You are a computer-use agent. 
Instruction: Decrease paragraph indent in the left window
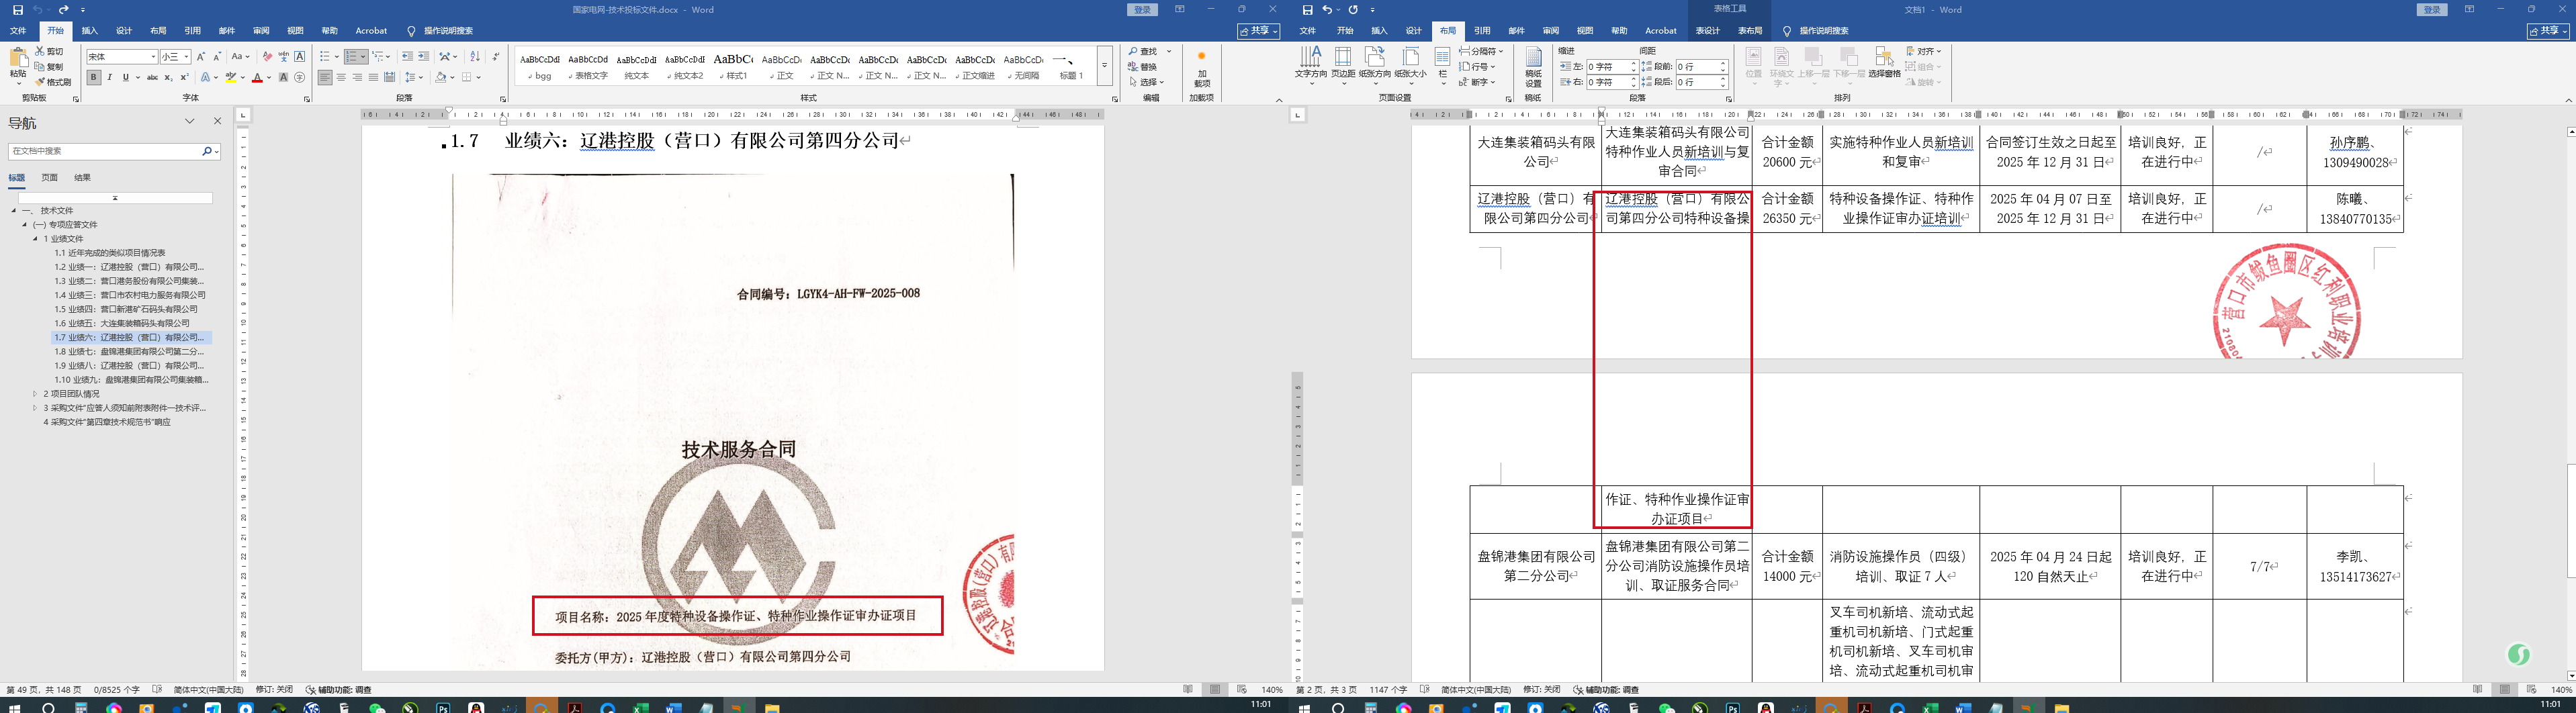pos(407,57)
